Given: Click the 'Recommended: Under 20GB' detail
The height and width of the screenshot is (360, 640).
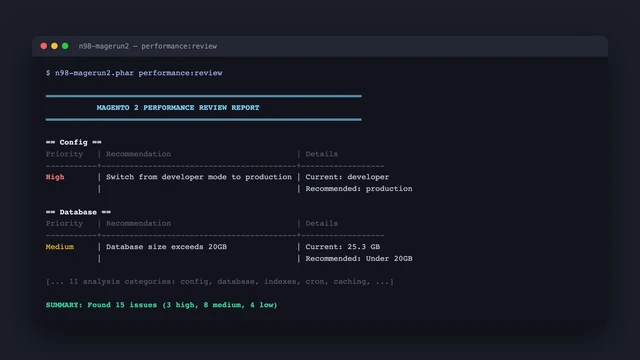Looking at the screenshot, I should [359, 259].
